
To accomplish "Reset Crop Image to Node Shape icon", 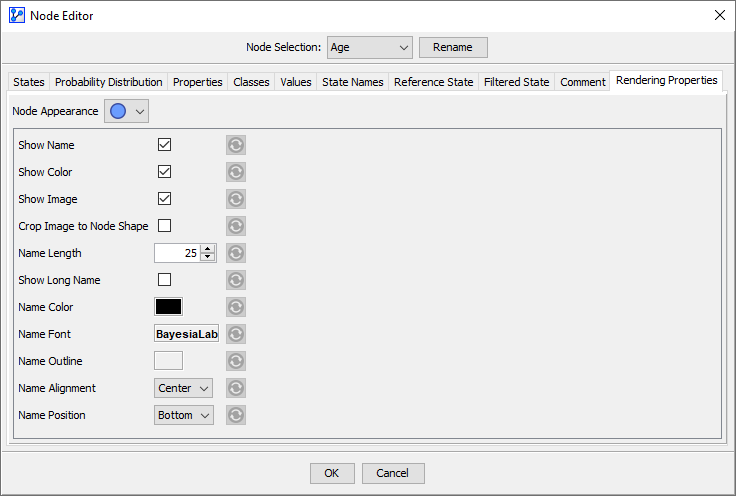I will click(x=236, y=226).
